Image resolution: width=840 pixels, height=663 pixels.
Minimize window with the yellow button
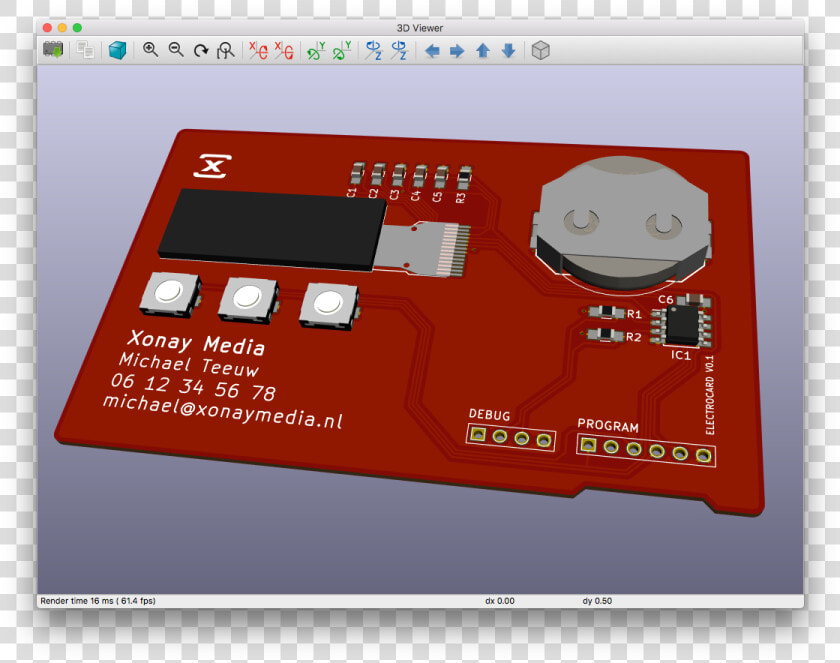point(62,27)
